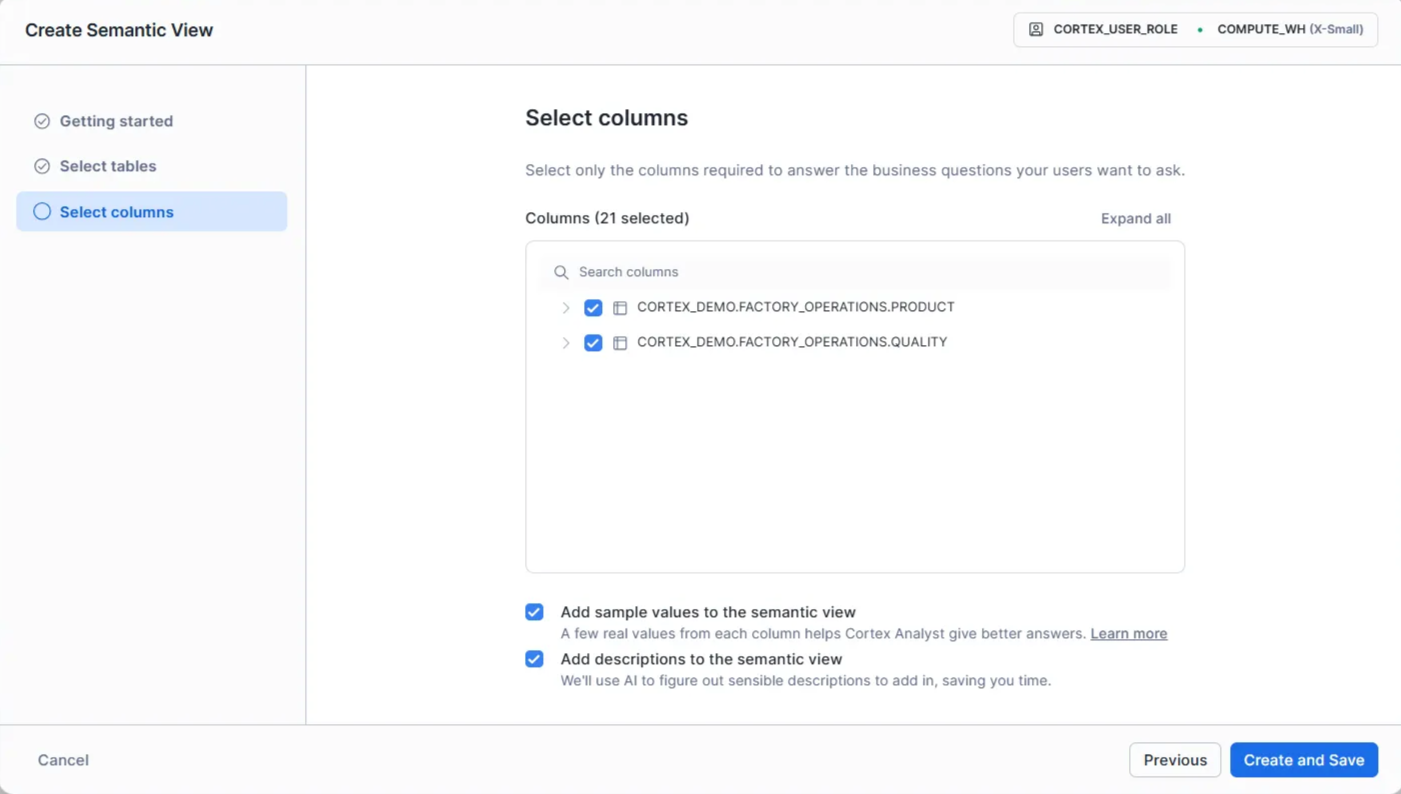Click the Getting started checkmark icon

42,121
